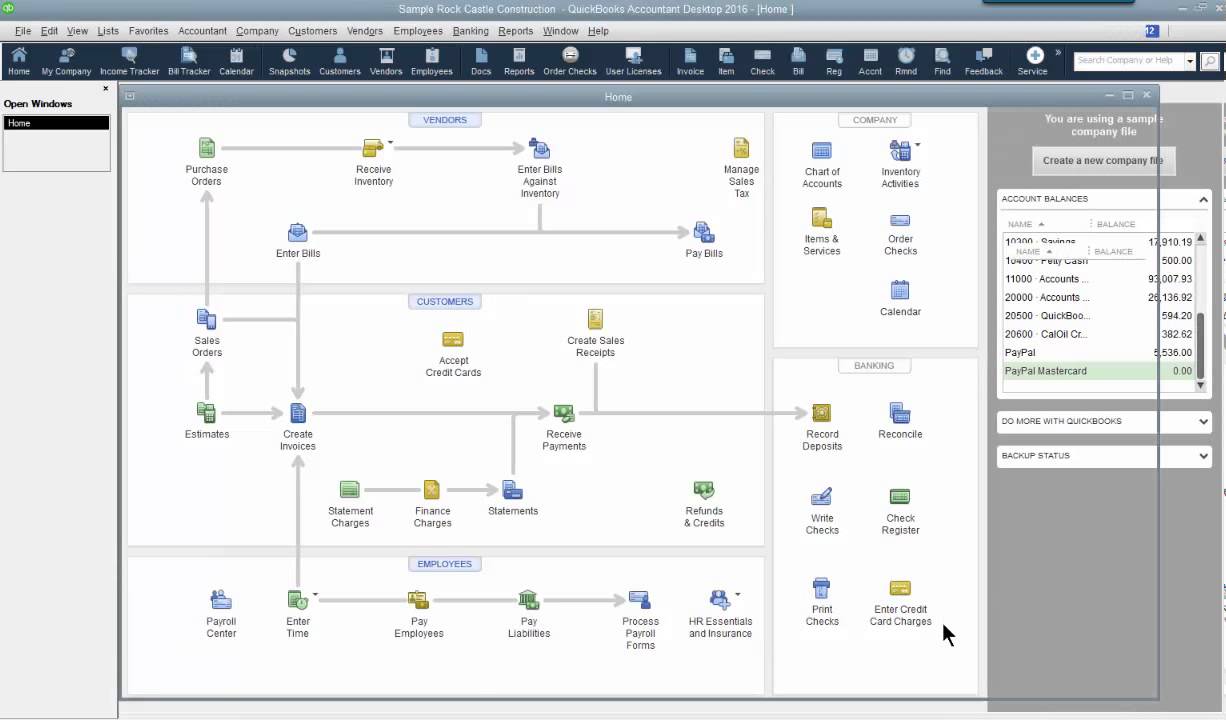The image size is (1226, 720).
Task: Click the Receive Inventory icon
Action: (x=372, y=149)
